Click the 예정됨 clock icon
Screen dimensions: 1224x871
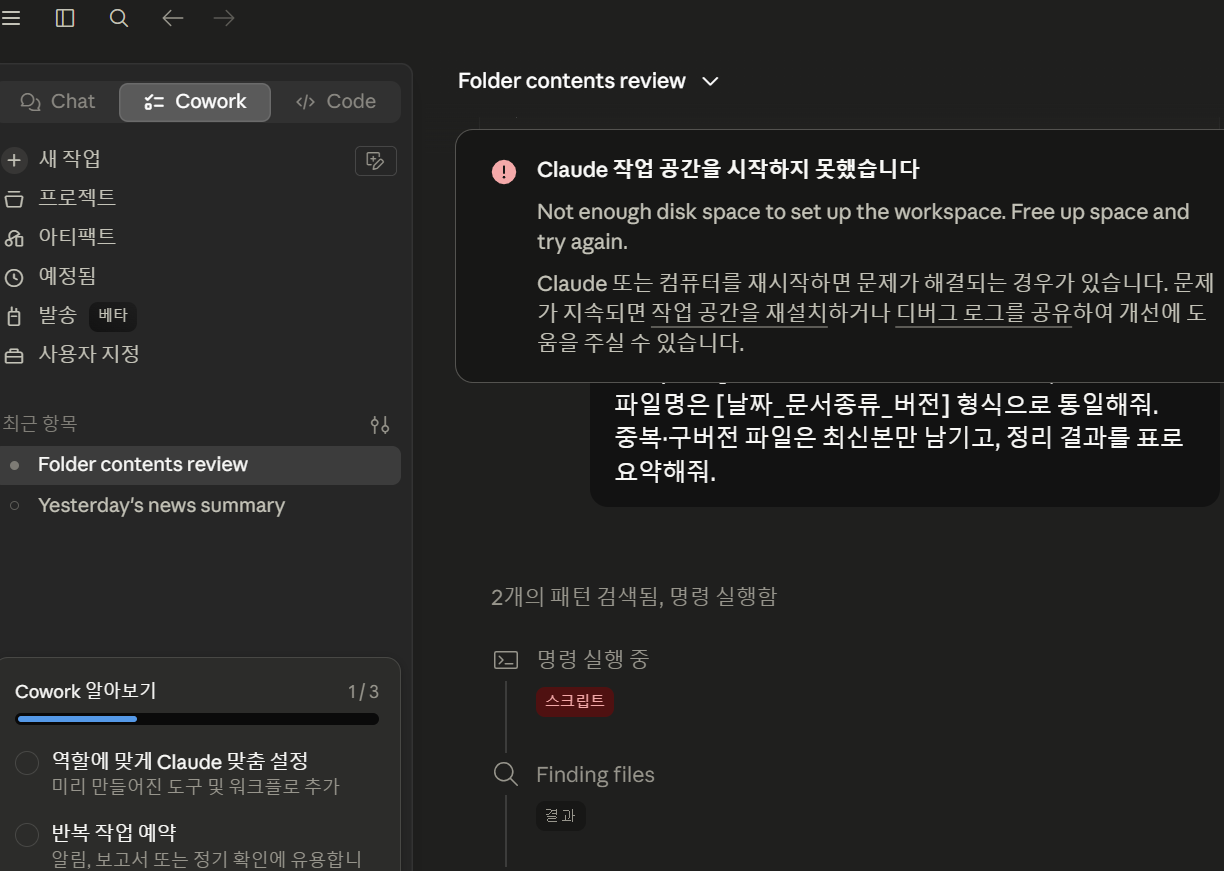14,277
